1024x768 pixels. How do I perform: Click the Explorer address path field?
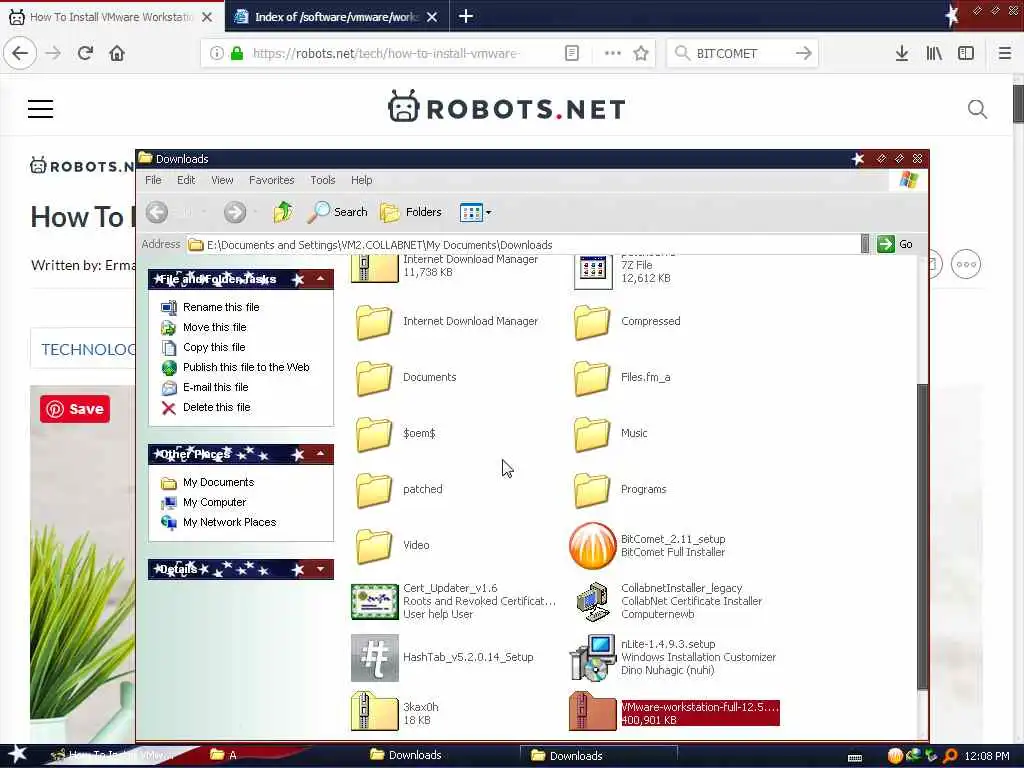click(x=522, y=244)
